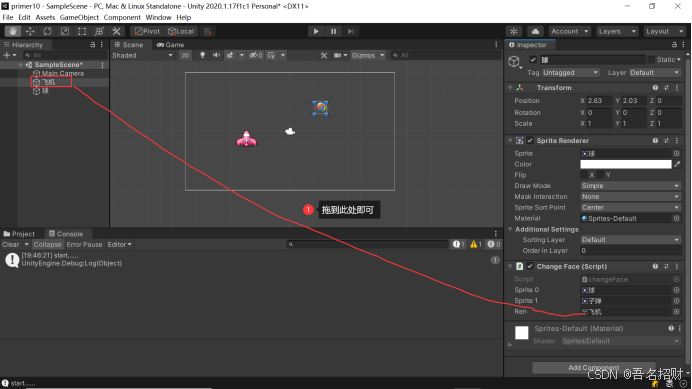This screenshot has width=692, height=389.
Task: Toggle console info message filter
Action: (459, 244)
